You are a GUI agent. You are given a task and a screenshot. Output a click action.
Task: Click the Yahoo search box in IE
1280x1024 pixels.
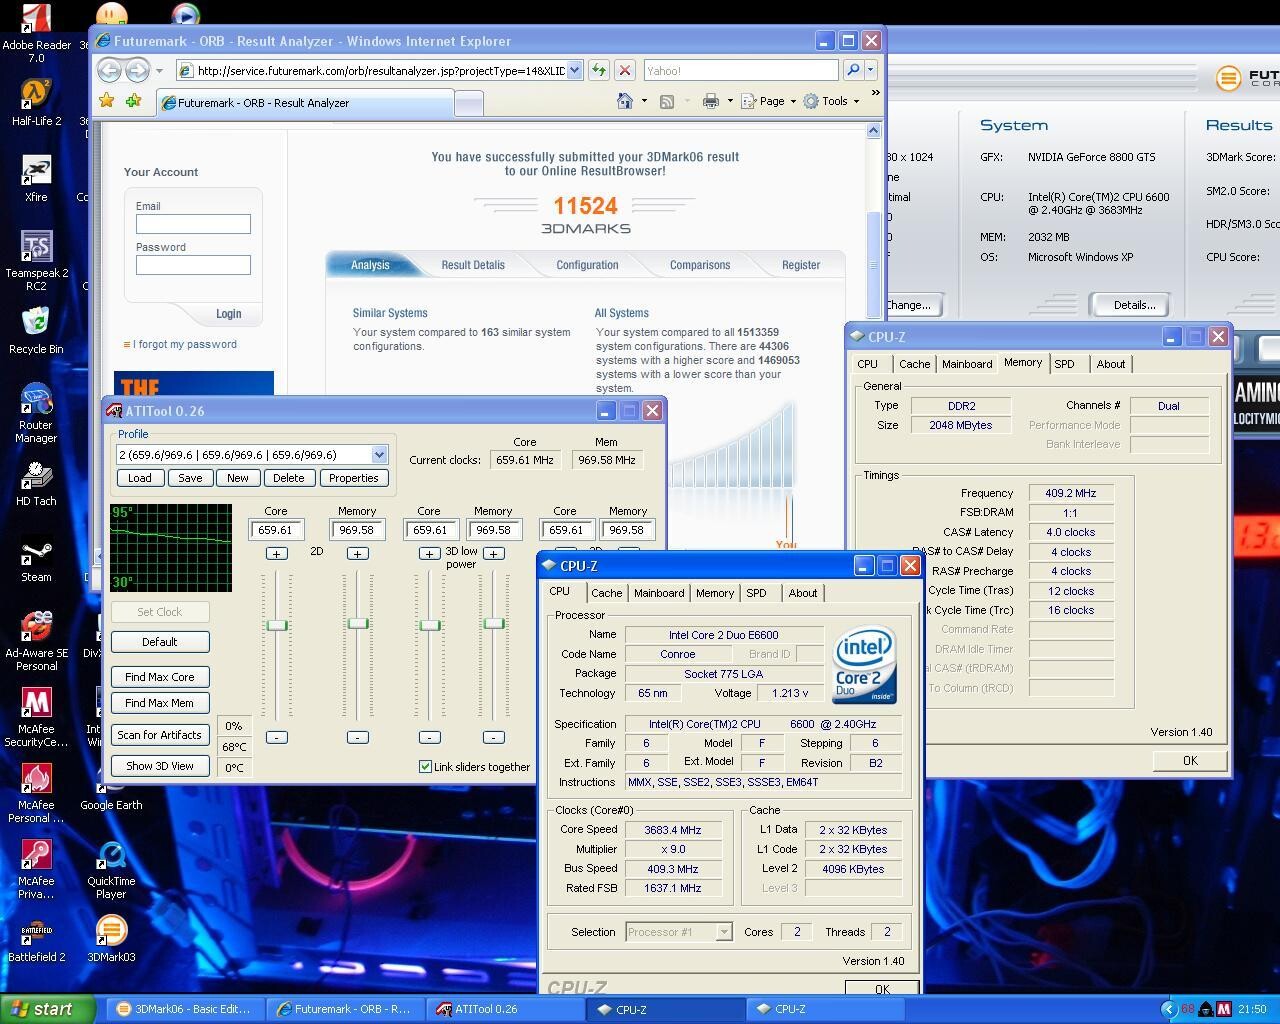[741, 70]
